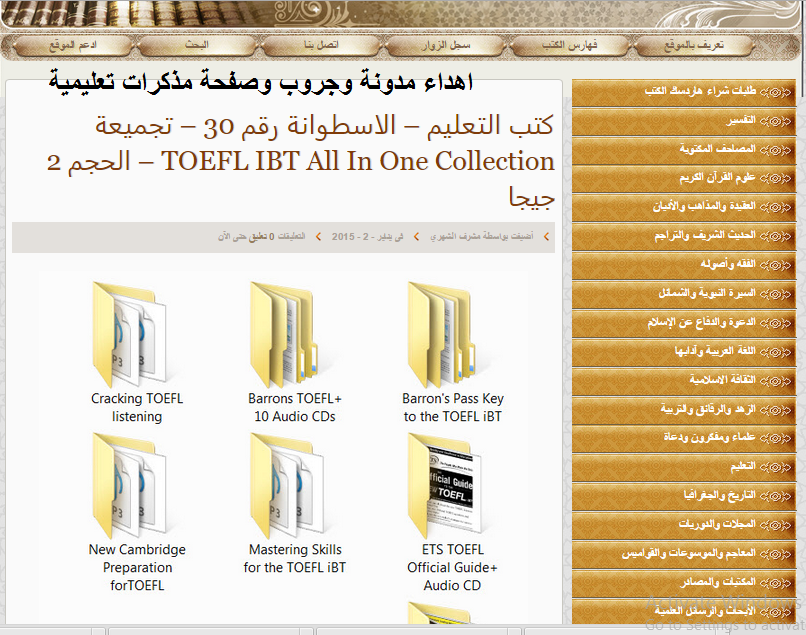Open الدعوة والدفاع عن الإسلام sidebar category
Image resolution: width=806 pixels, height=635 pixels.
[x=684, y=323]
